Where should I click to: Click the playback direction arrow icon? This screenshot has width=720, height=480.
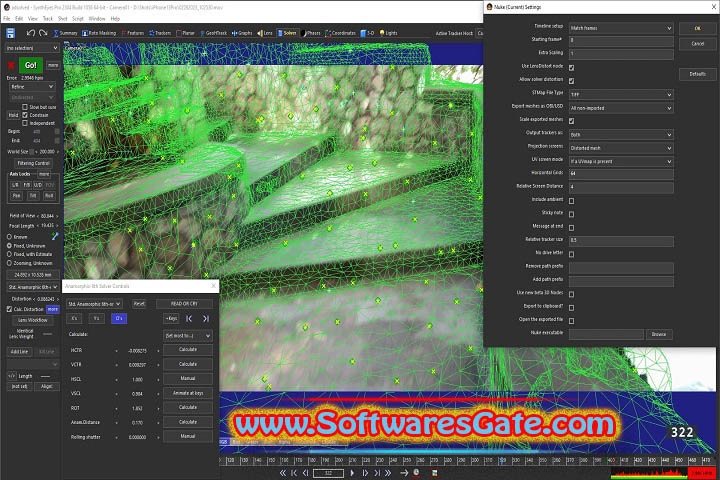click(x=404, y=473)
